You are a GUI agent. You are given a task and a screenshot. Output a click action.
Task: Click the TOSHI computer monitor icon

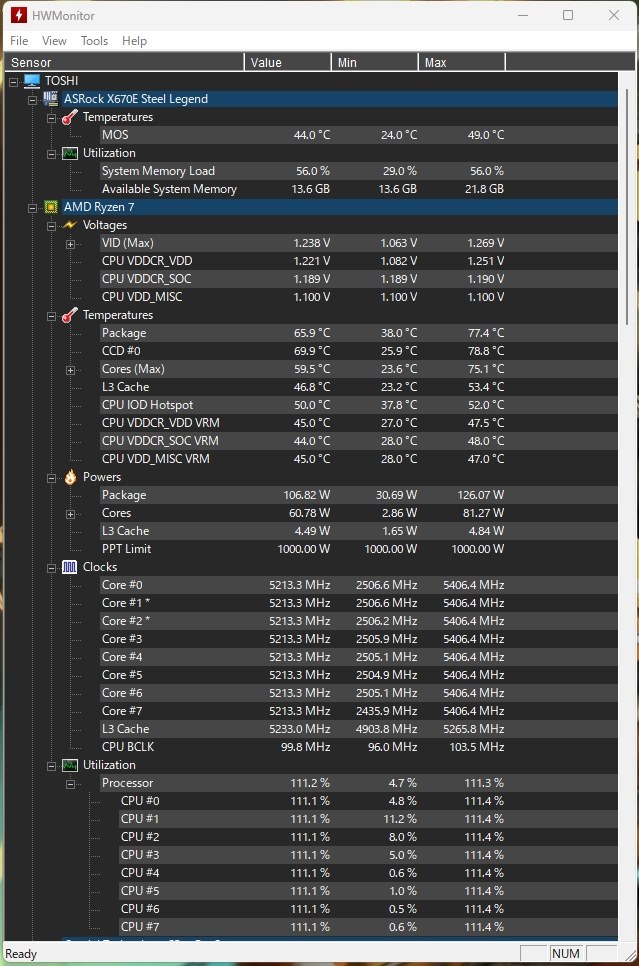click(x=32, y=81)
